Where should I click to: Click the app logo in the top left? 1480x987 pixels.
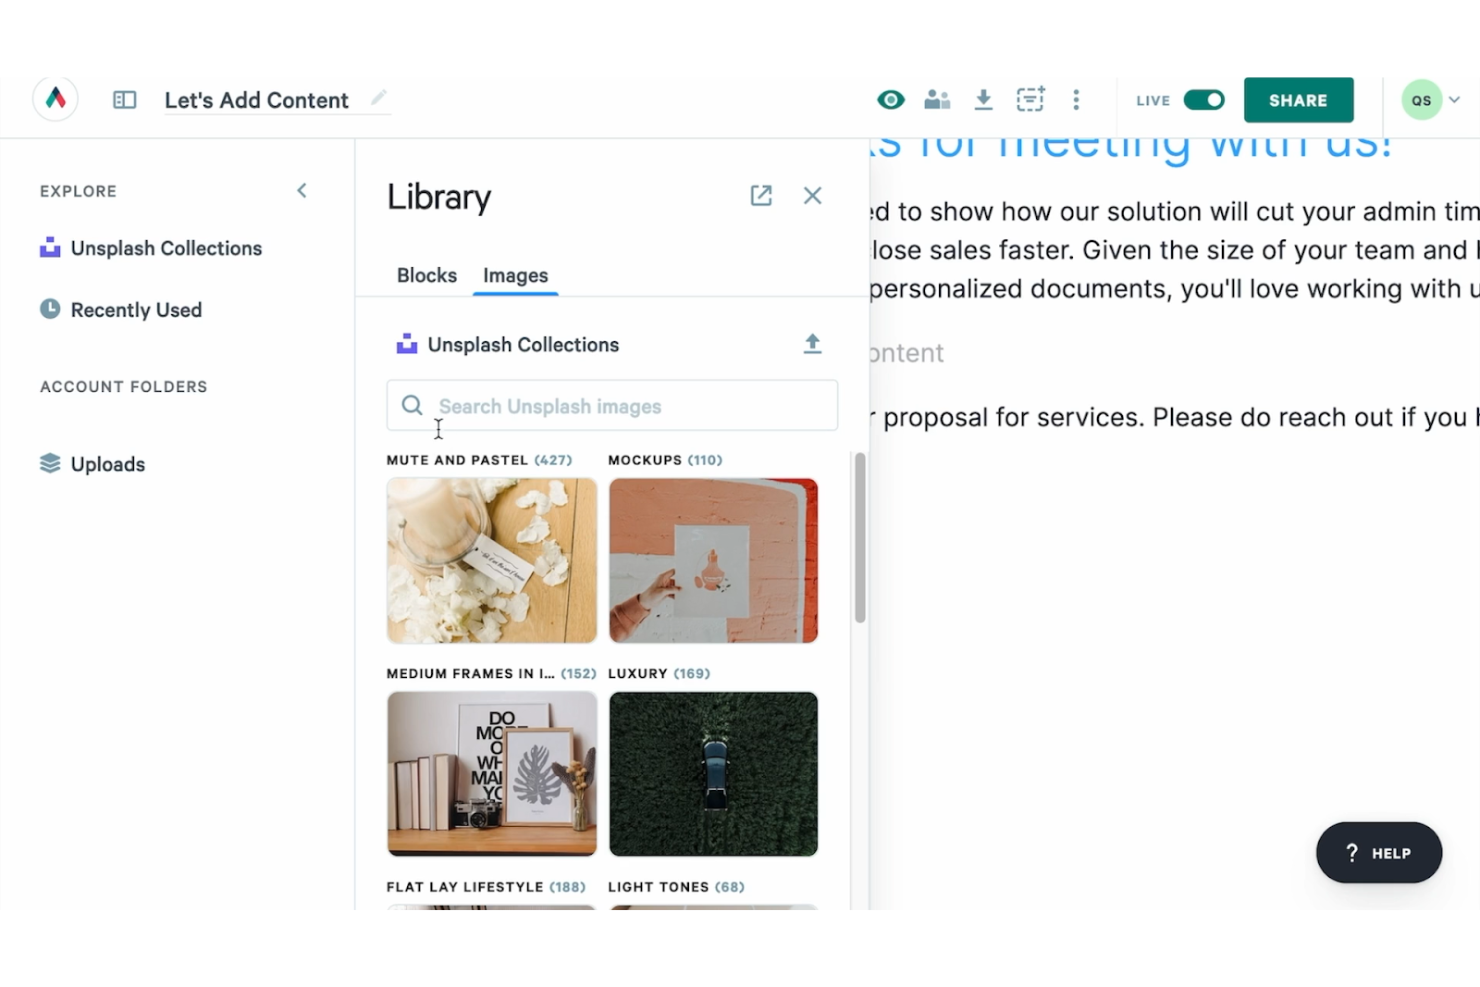55,99
